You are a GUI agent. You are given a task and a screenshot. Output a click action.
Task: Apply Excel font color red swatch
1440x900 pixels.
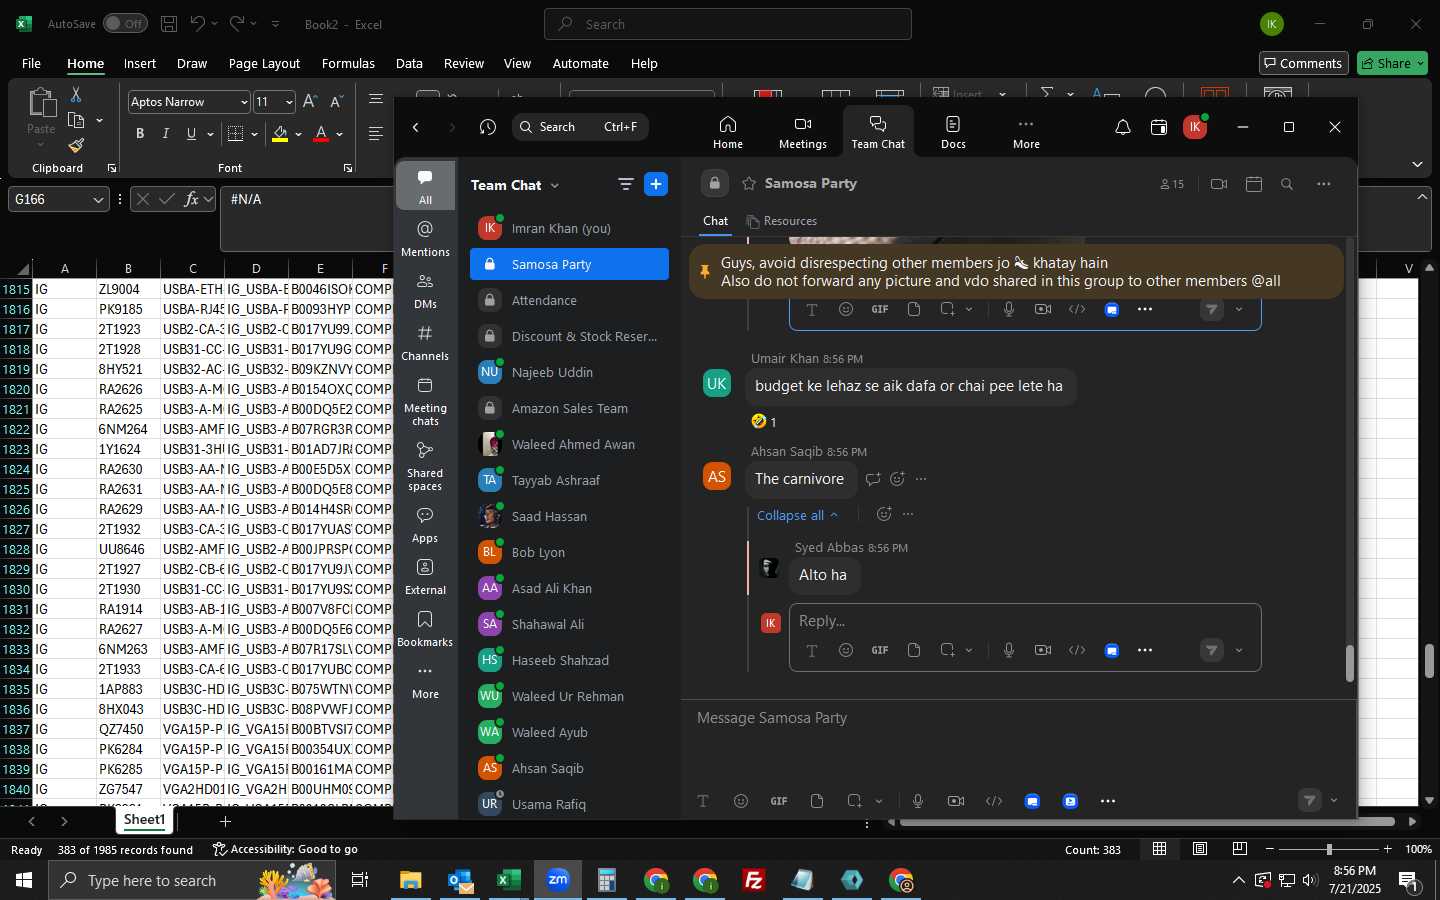[x=321, y=134]
